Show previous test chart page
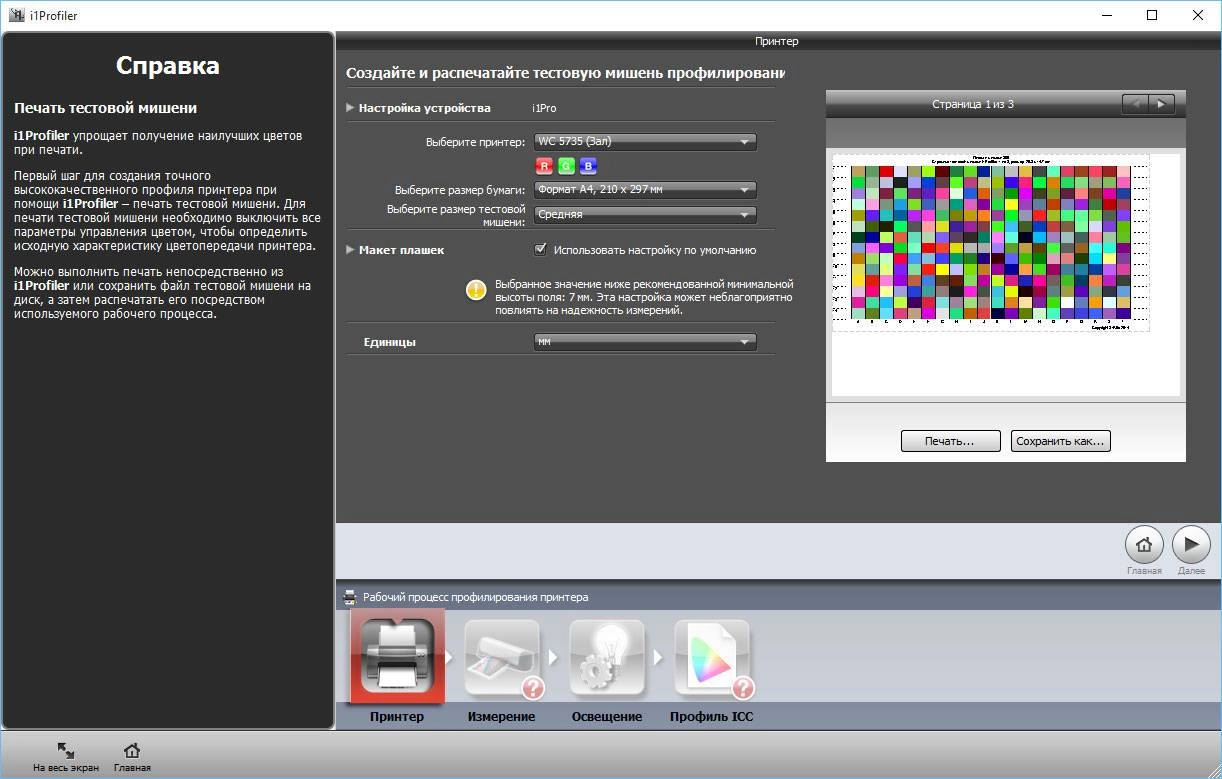The height and width of the screenshot is (779, 1222). tap(1135, 103)
